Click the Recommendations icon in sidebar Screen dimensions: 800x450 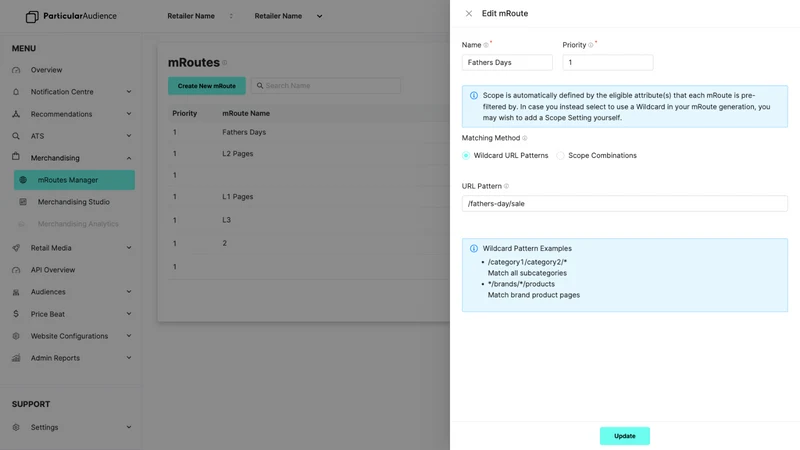coord(16,114)
